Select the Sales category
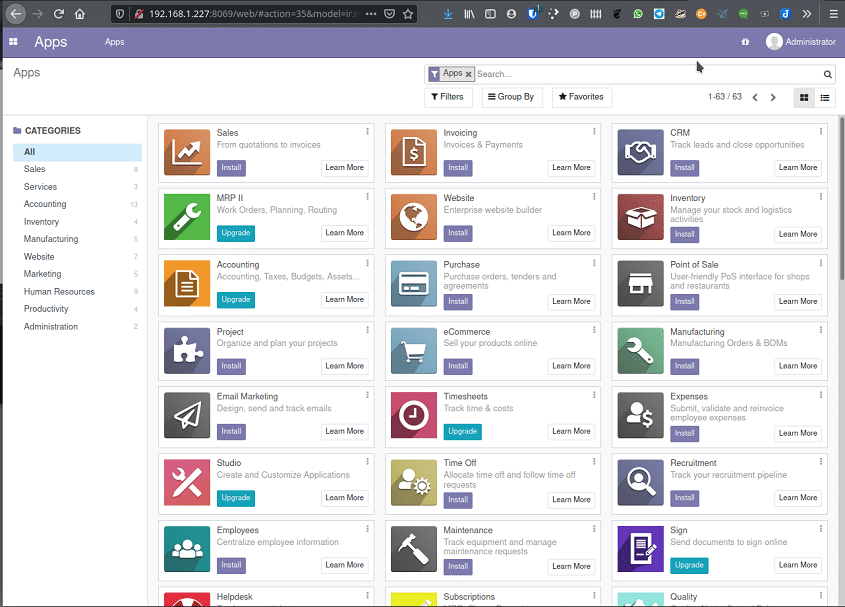 78,169
